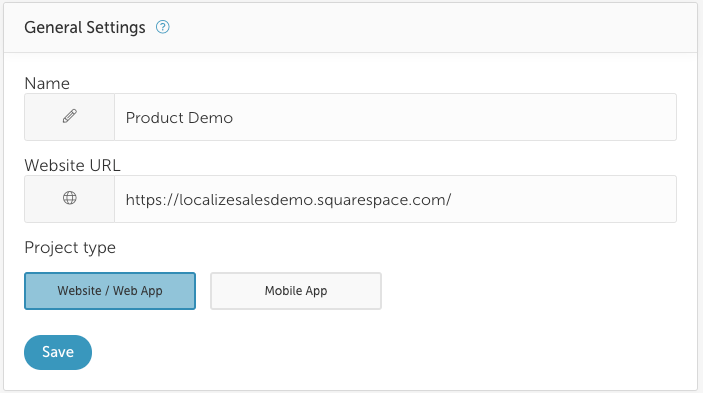The height and width of the screenshot is (393, 703).
Task: Save the general settings
Action: pos(58,352)
